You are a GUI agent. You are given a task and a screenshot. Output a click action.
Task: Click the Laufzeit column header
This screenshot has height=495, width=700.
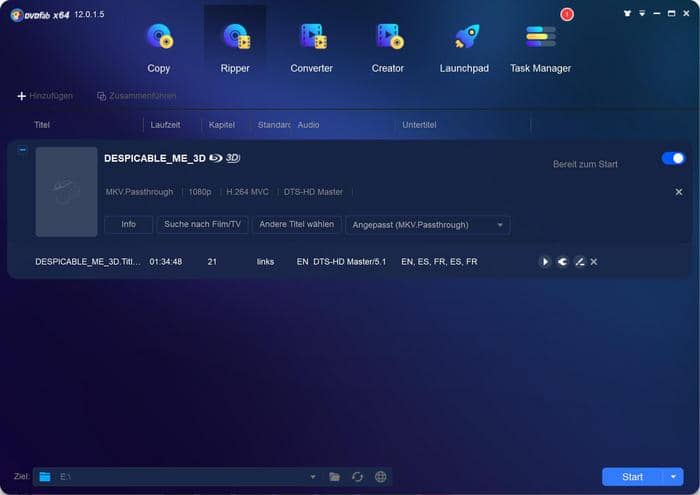click(165, 125)
